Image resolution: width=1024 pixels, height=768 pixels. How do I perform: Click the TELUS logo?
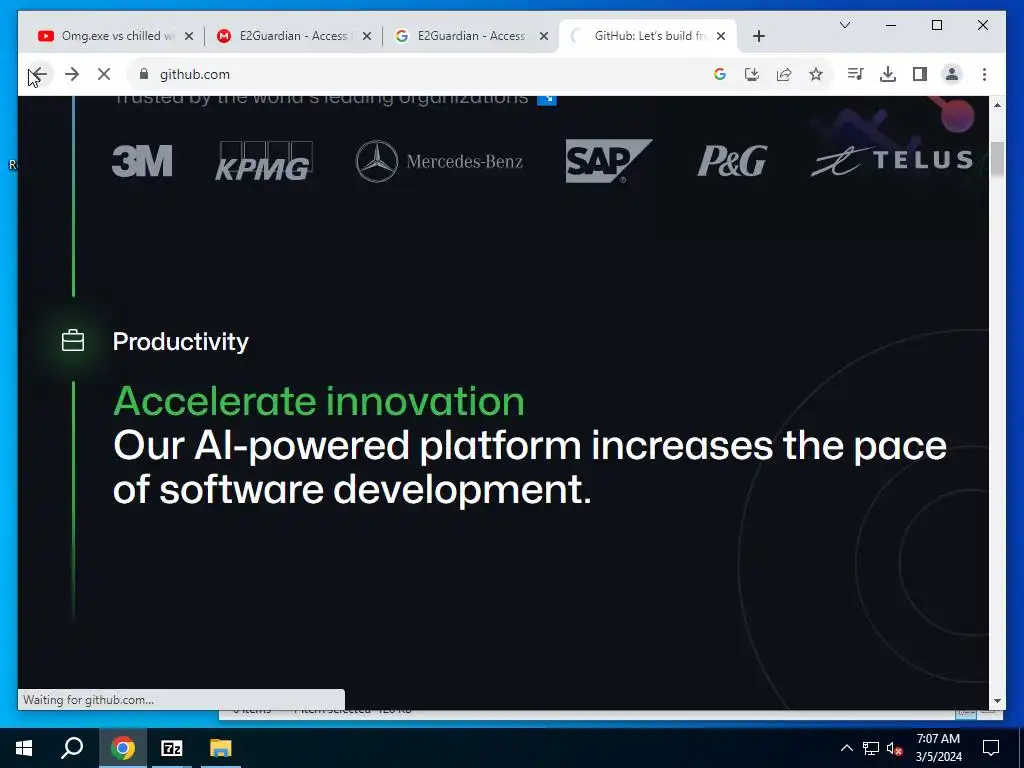tap(892, 161)
